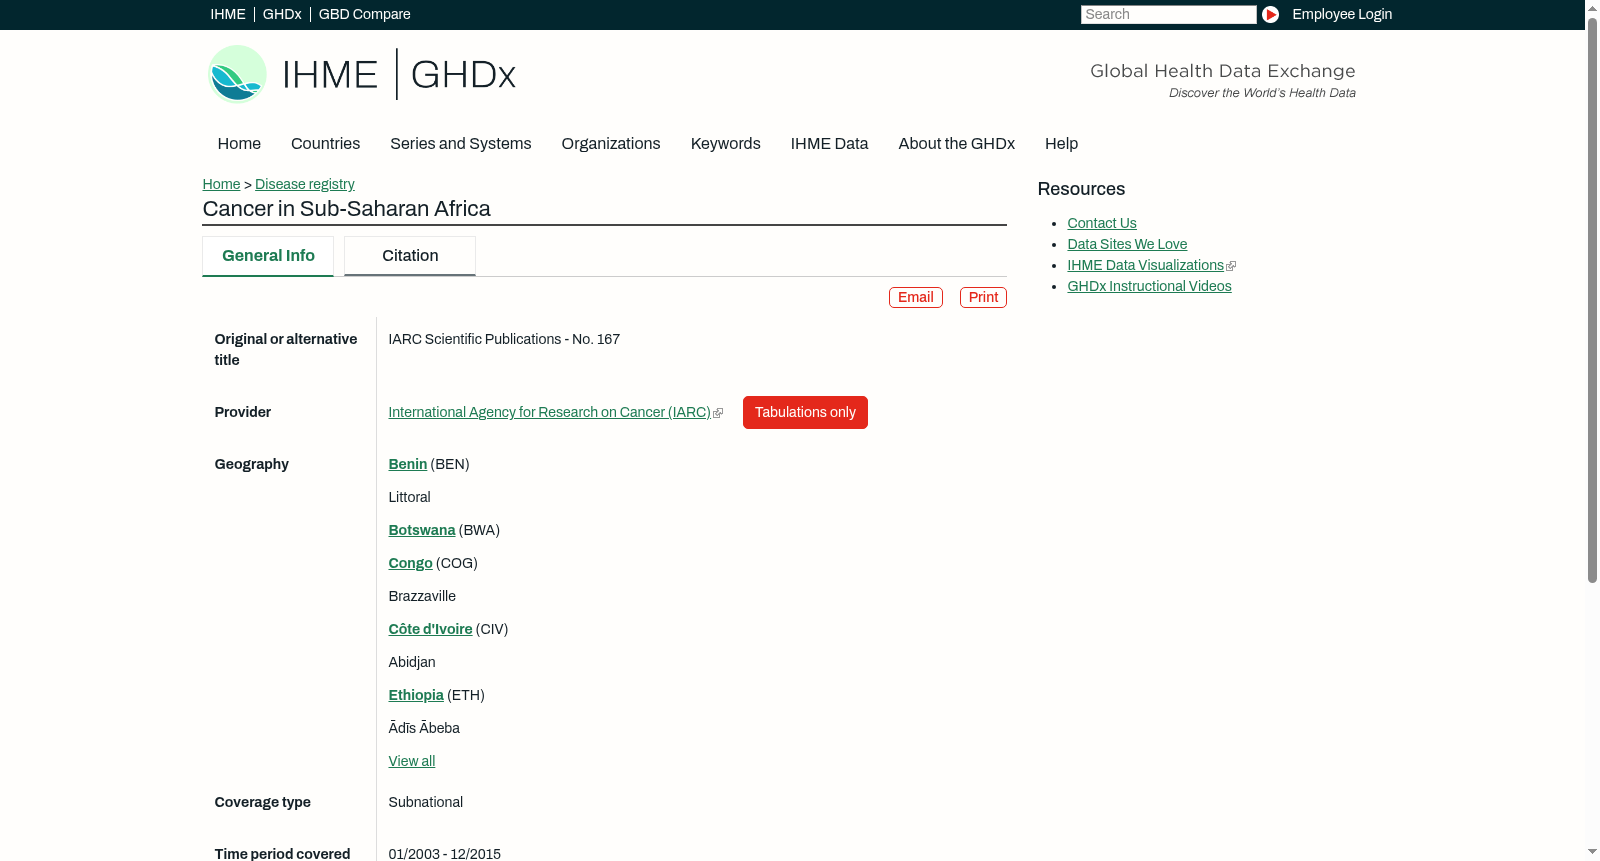1600x861 pixels.
Task: Click external link icon next to IARC provider
Action: click(x=718, y=413)
